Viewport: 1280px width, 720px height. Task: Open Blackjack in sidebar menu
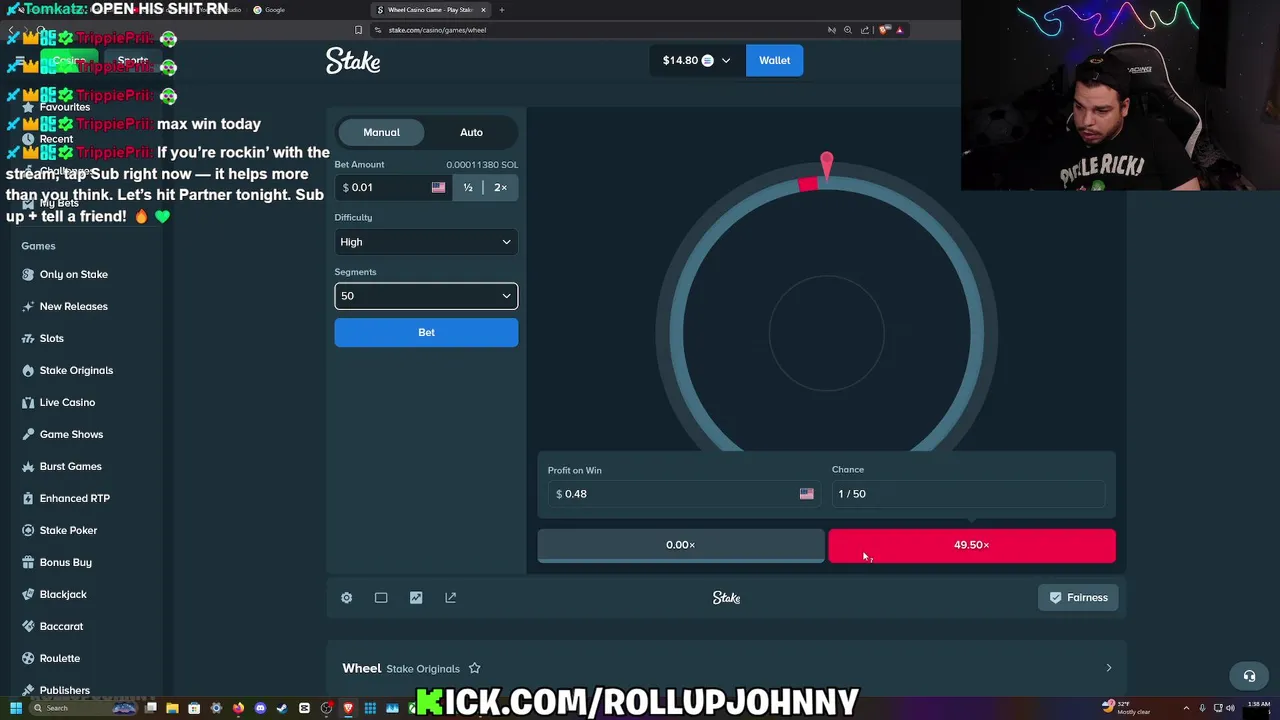point(63,594)
